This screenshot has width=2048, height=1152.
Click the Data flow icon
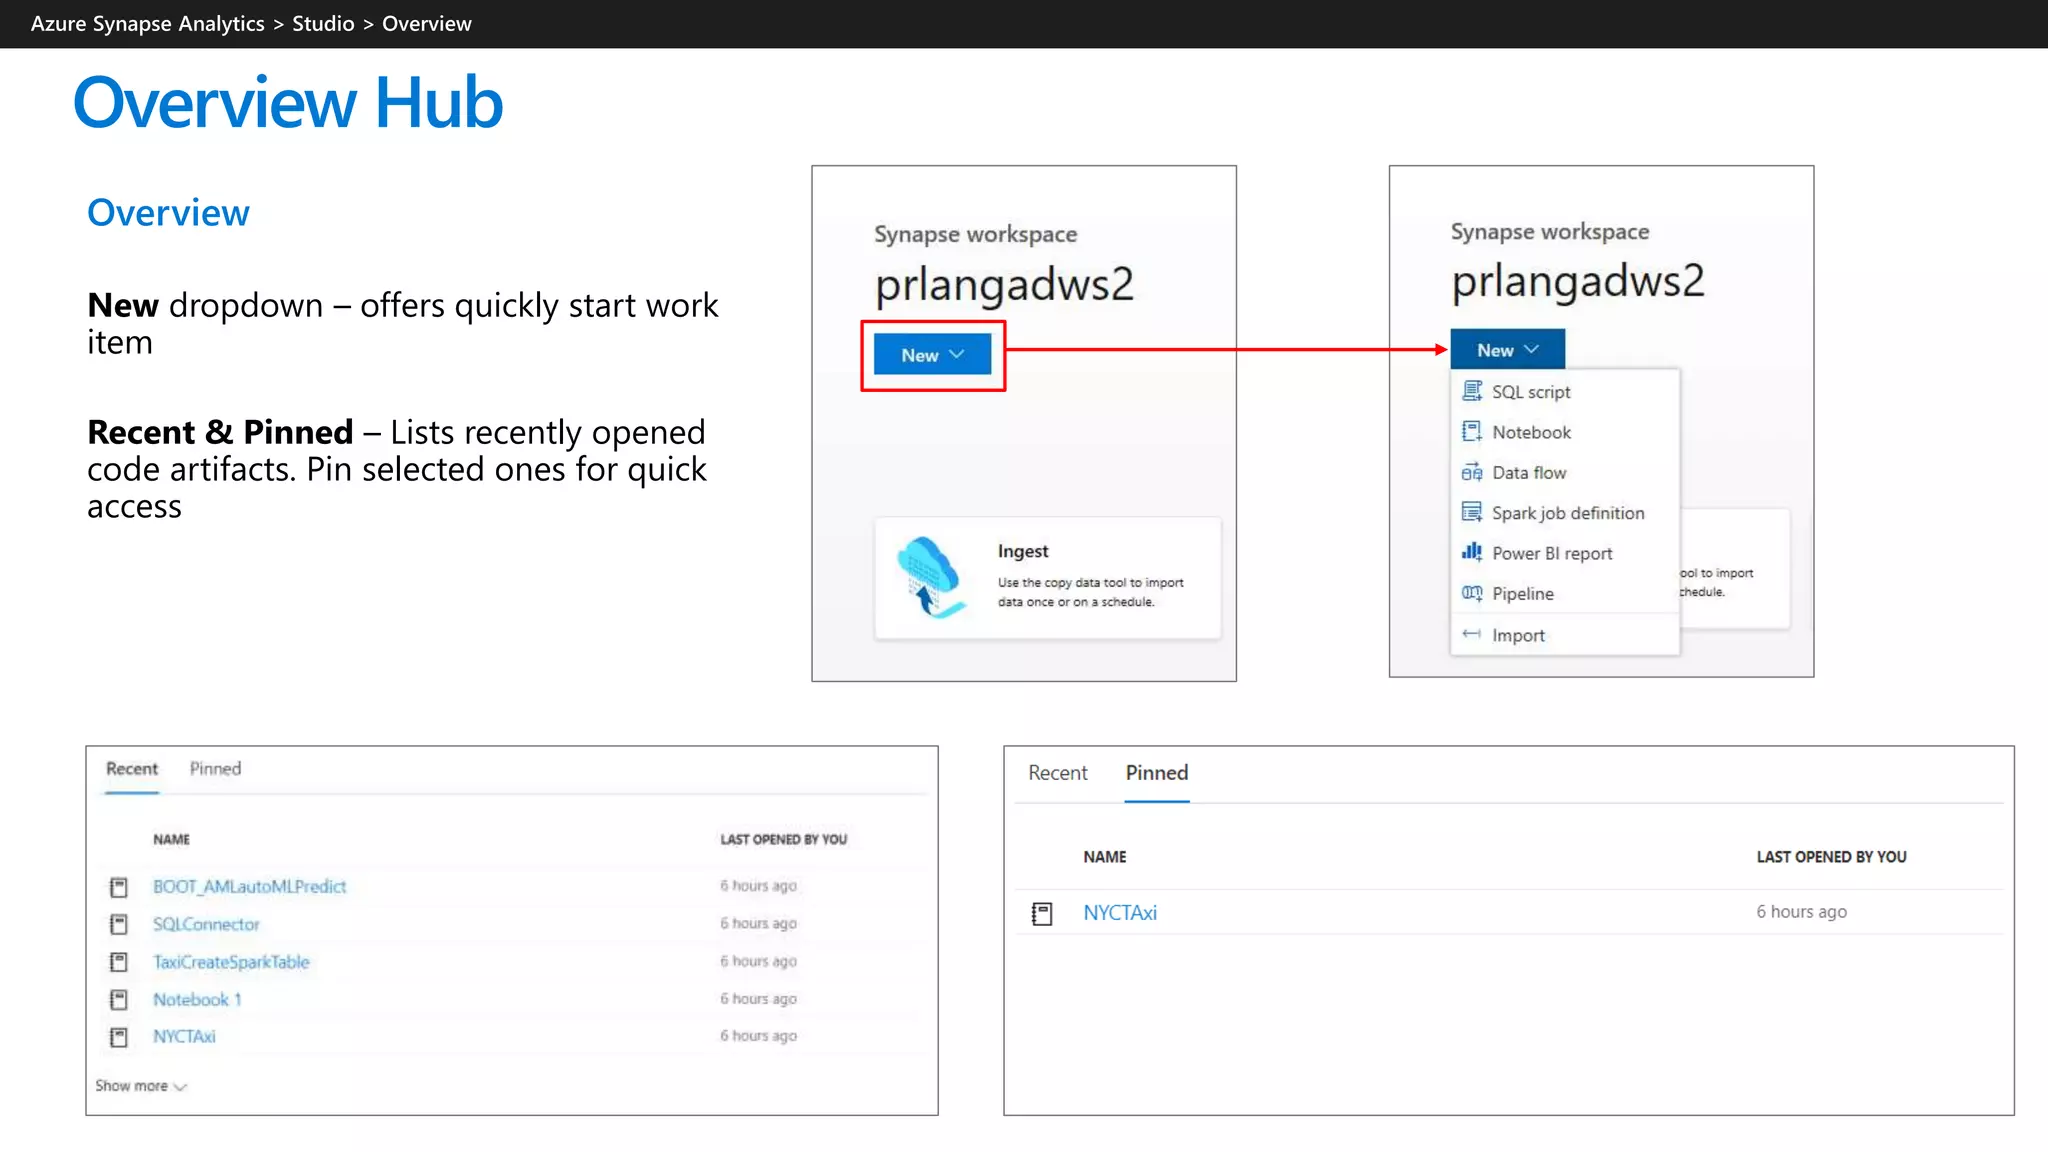1472,472
